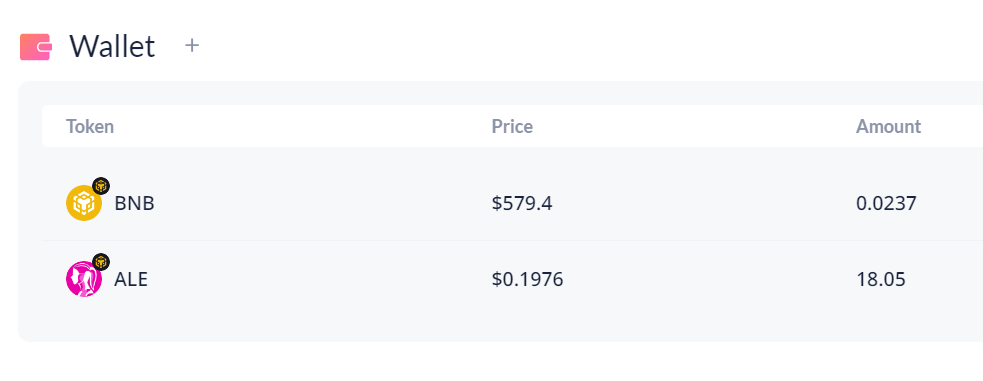Screen dimensions: 983x381
Task: Select the BNB price $579.4
Action: coord(522,204)
